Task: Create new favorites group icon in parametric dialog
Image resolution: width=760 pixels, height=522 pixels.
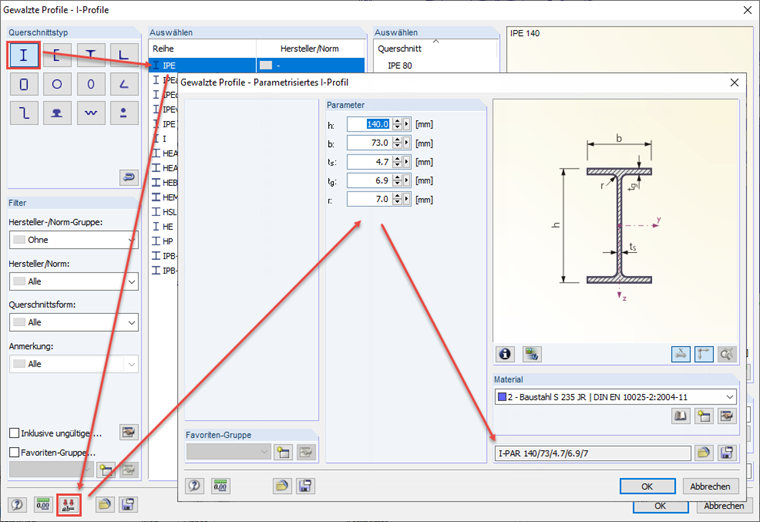Action: point(283,452)
